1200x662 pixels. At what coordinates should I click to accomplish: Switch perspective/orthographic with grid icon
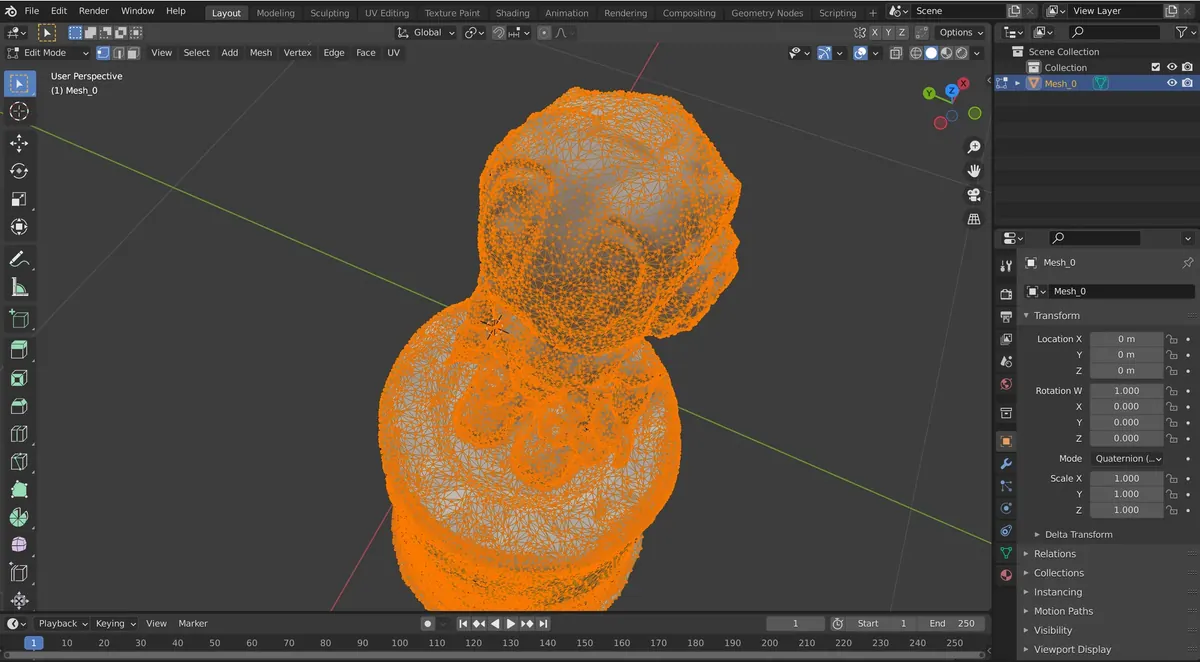(974, 219)
